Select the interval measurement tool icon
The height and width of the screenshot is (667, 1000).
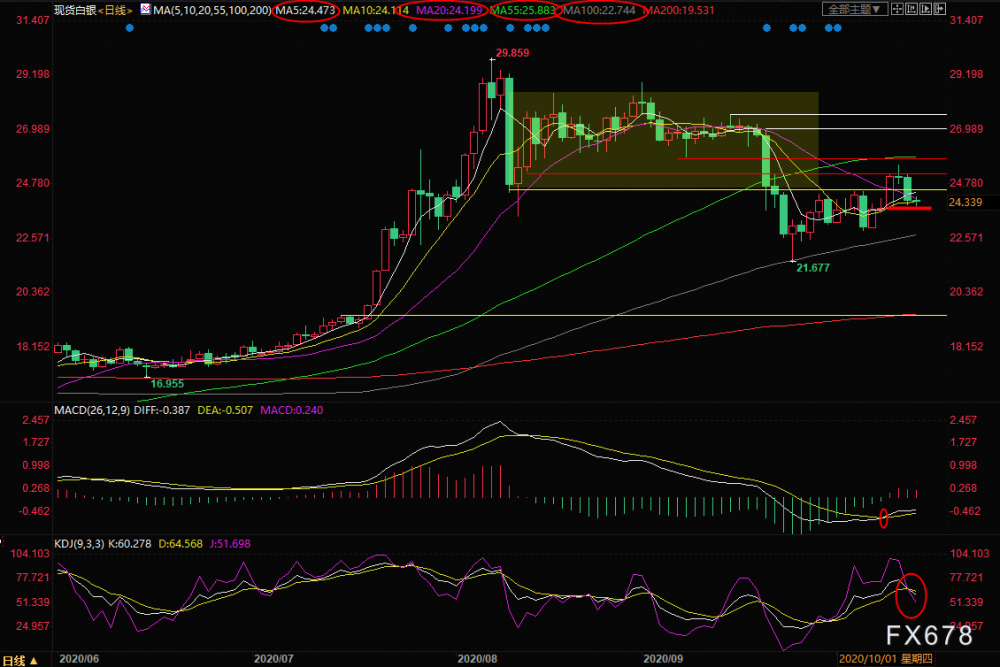[x=911, y=9]
